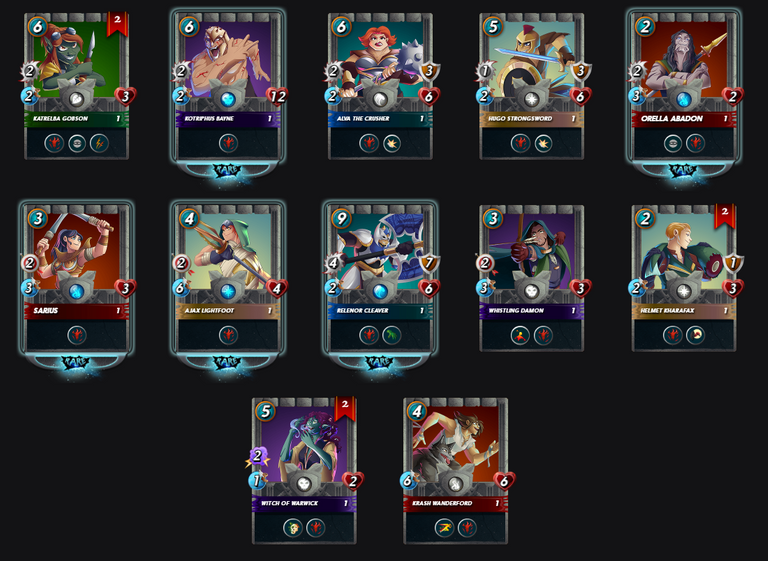This screenshot has width=768, height=561.
Task: Click the Rare badge under Orella Abadon
Action: pos(683,170)
